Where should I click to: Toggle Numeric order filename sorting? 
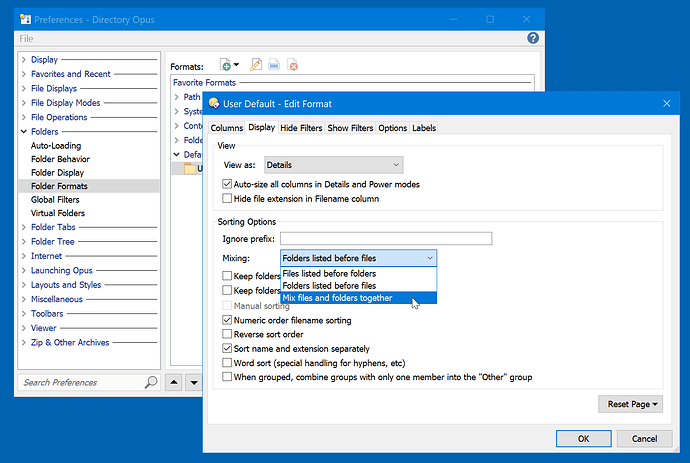pyautogui.click(x=227, y=320)
